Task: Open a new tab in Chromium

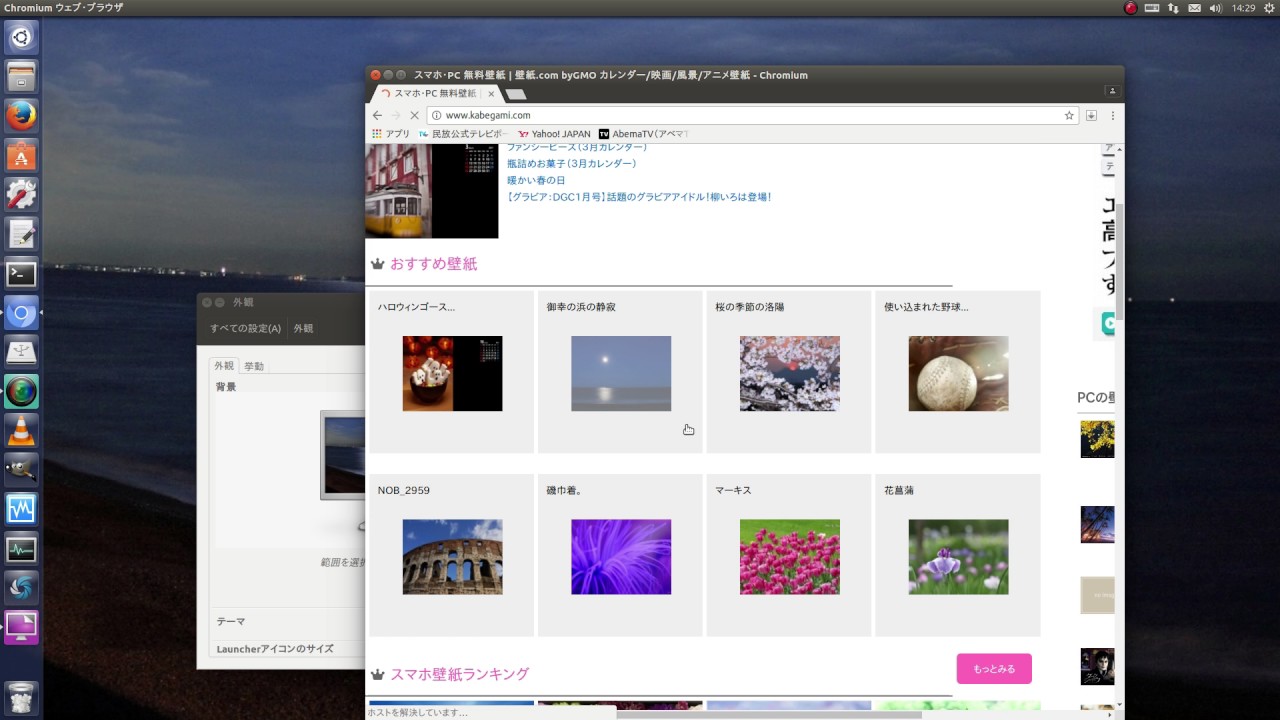Action: (515, 94)
